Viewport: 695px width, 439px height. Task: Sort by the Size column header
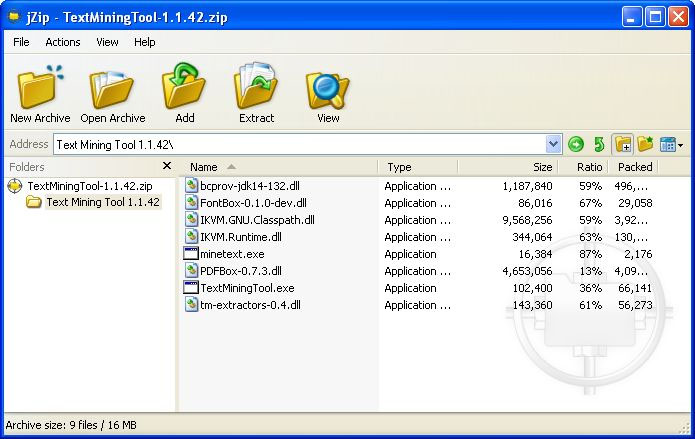(x=508, y=167)
